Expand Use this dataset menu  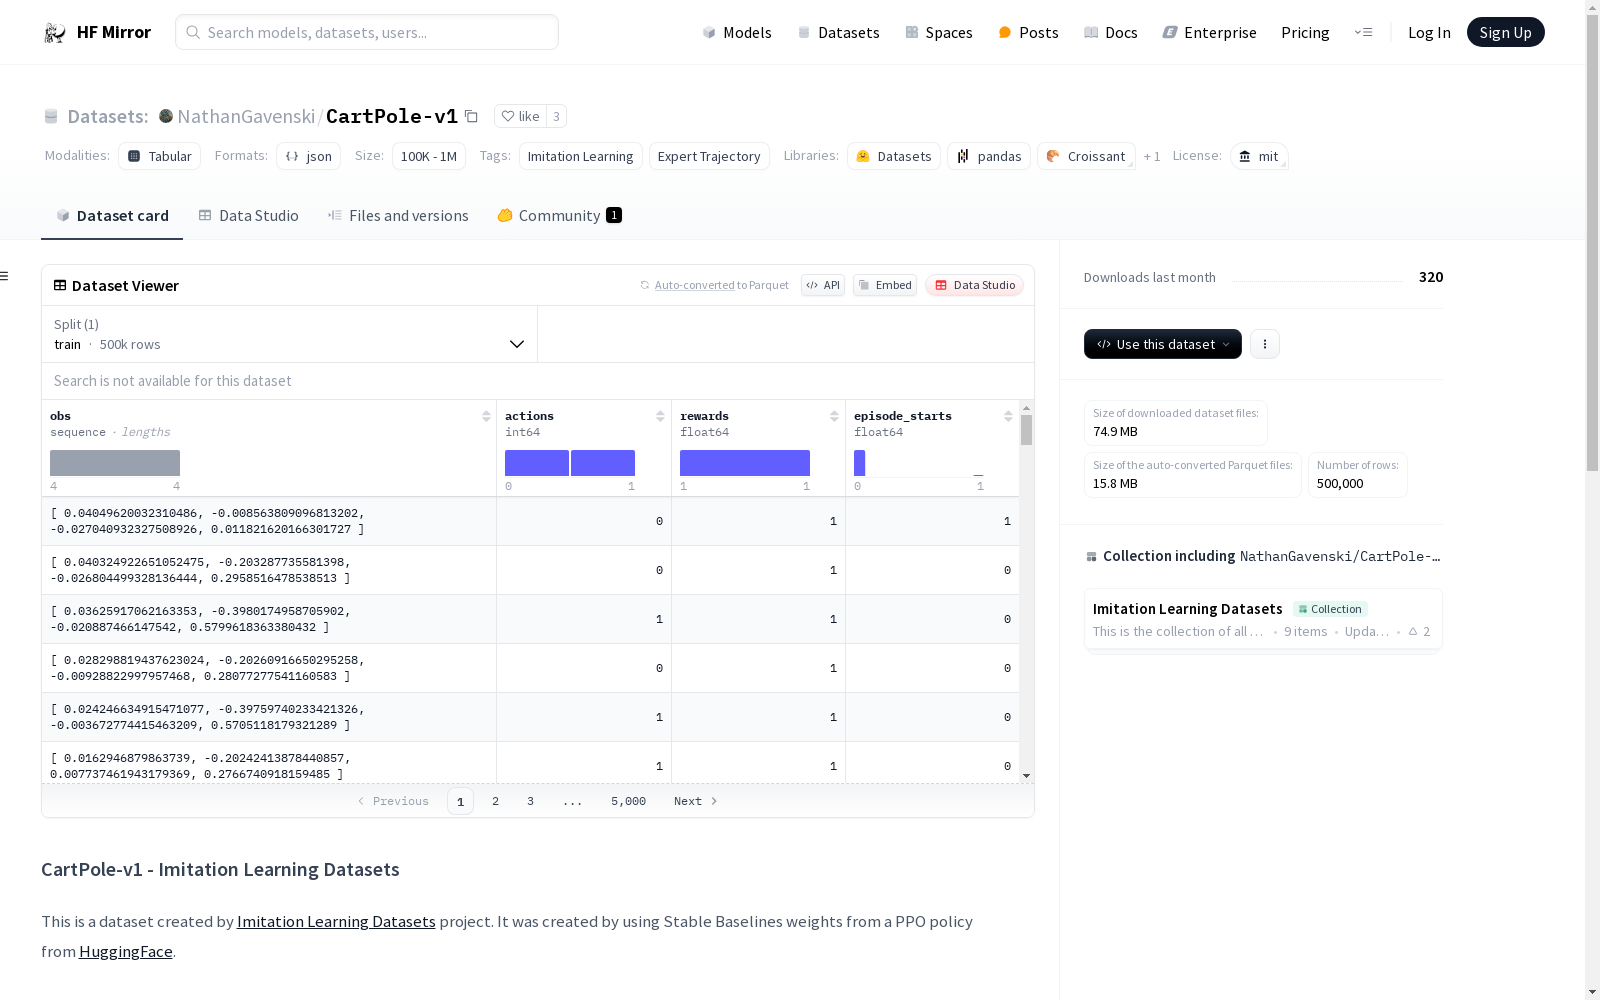tap(1163, 344)
